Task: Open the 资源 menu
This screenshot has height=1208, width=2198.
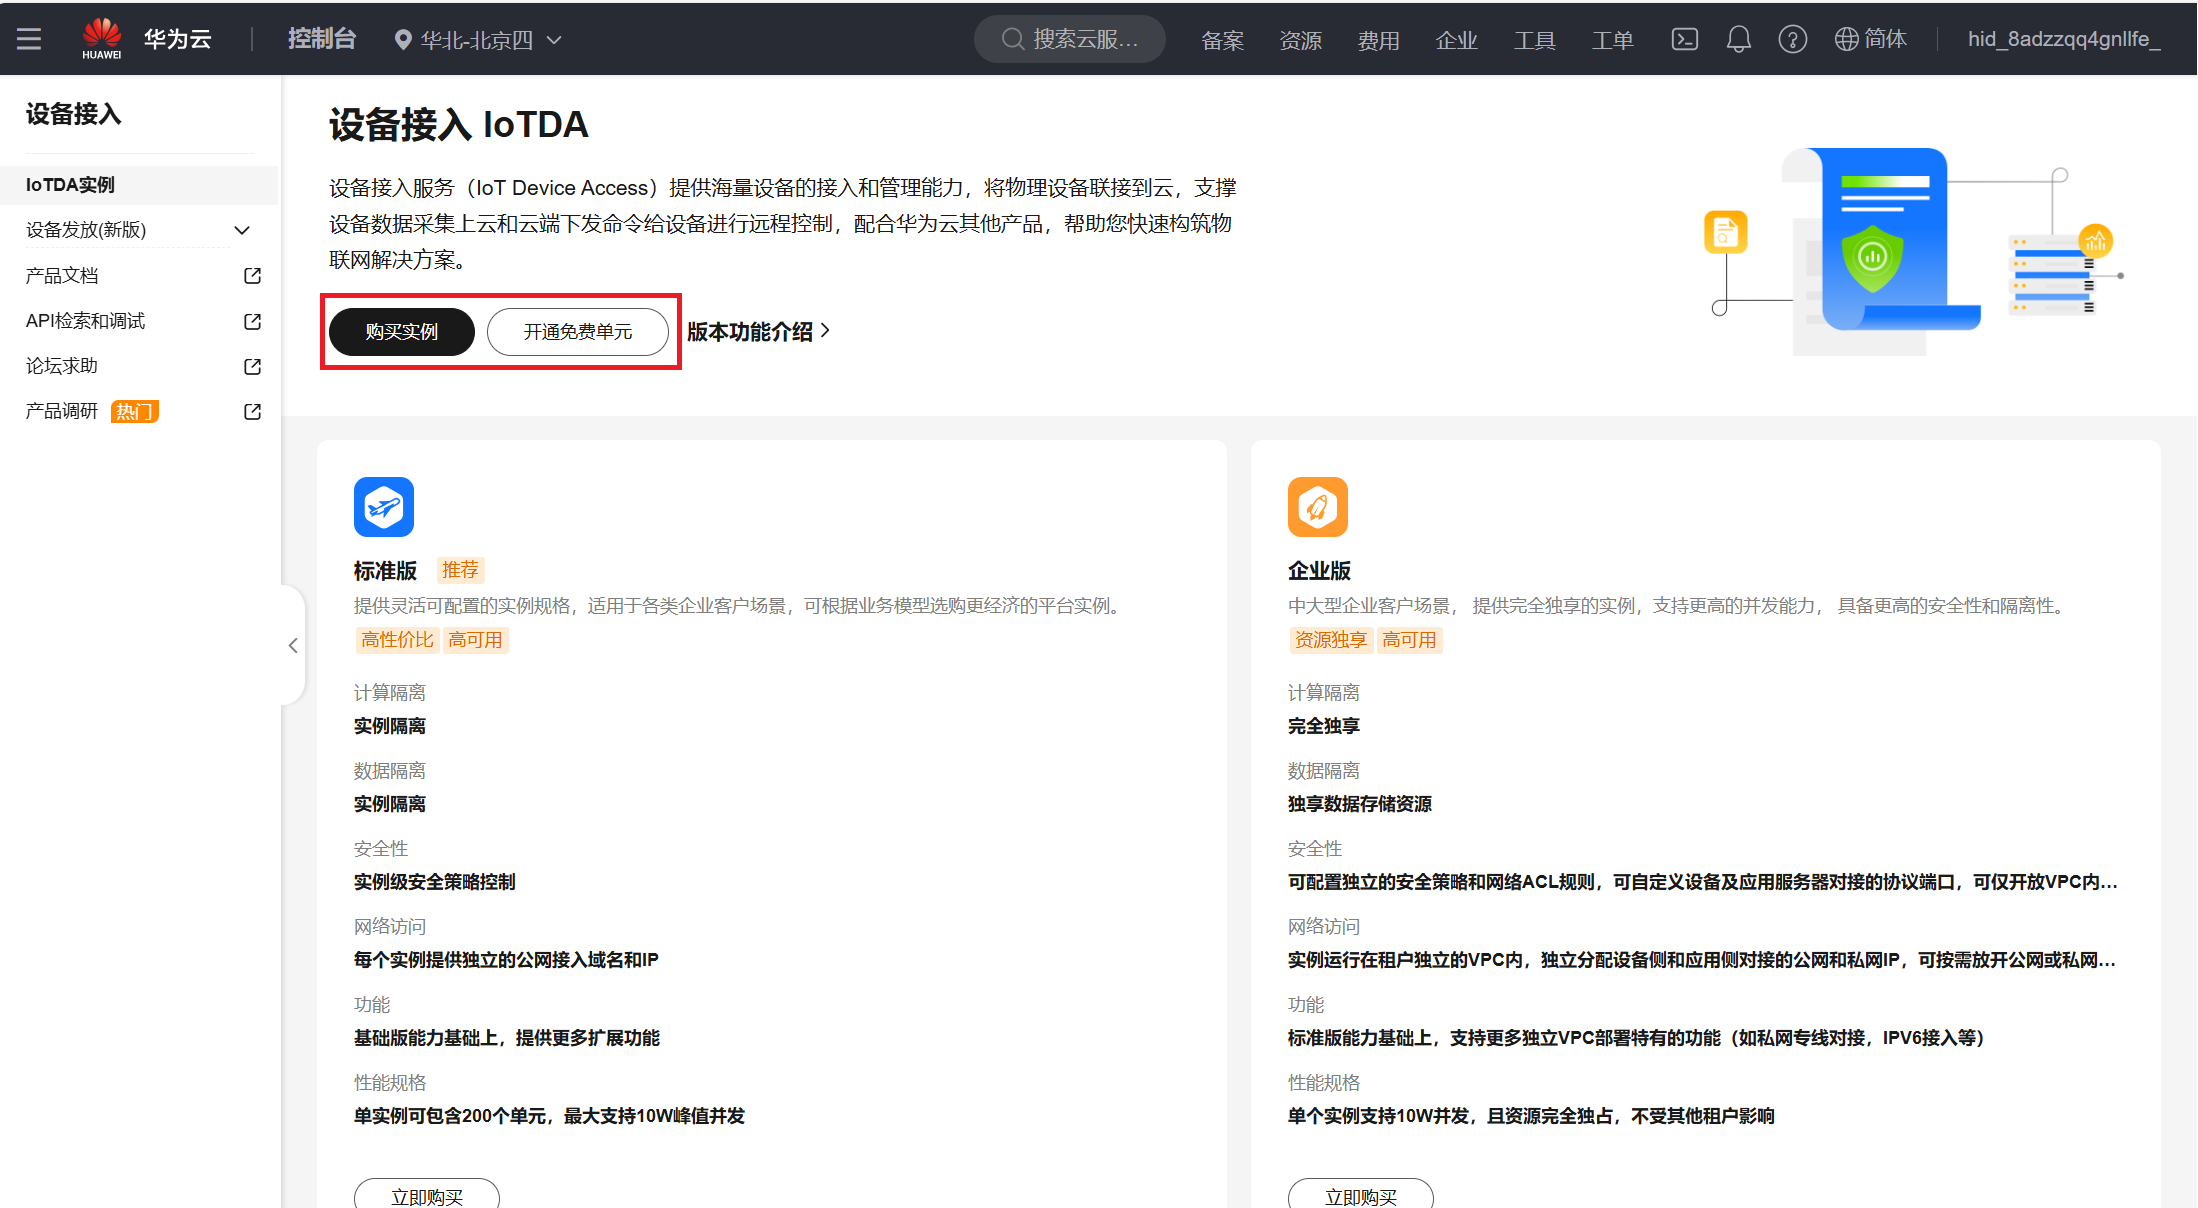Action: [1300, 40]
